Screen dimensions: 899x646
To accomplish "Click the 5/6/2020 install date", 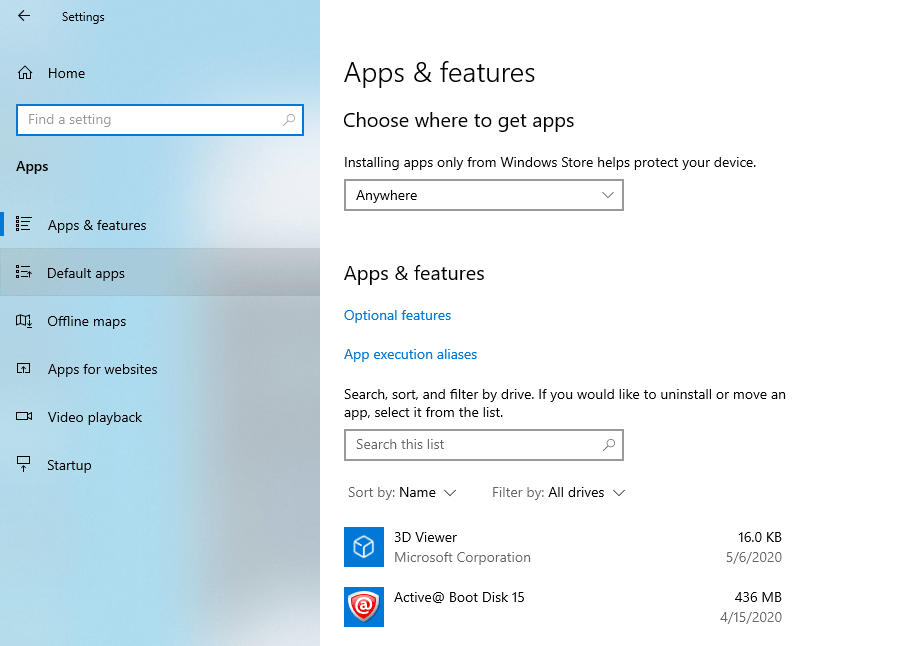I will (753, 557).
